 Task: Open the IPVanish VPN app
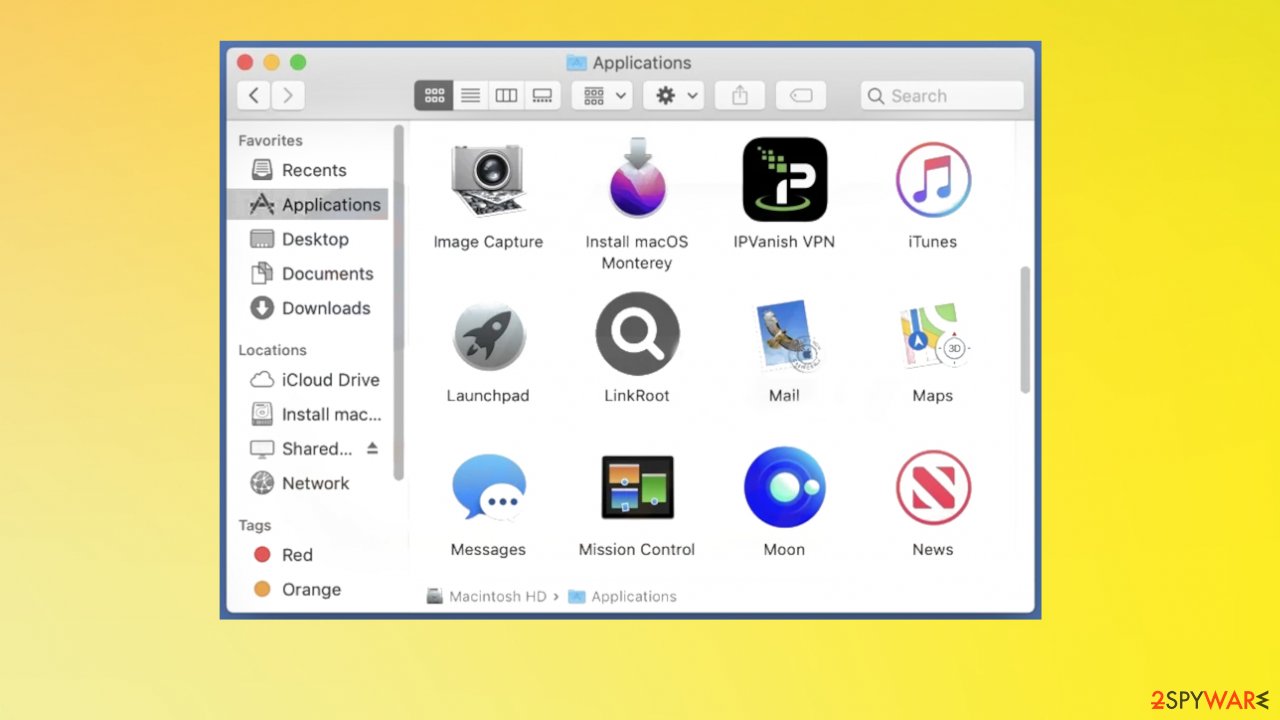(x=784, y=180)
